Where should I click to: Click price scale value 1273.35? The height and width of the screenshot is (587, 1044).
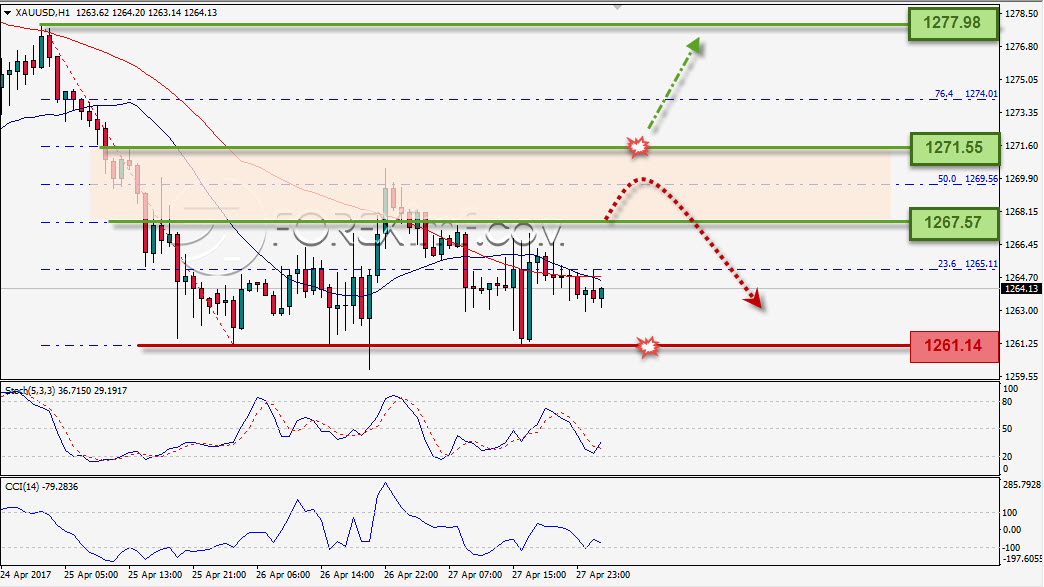click(1021, 112)
